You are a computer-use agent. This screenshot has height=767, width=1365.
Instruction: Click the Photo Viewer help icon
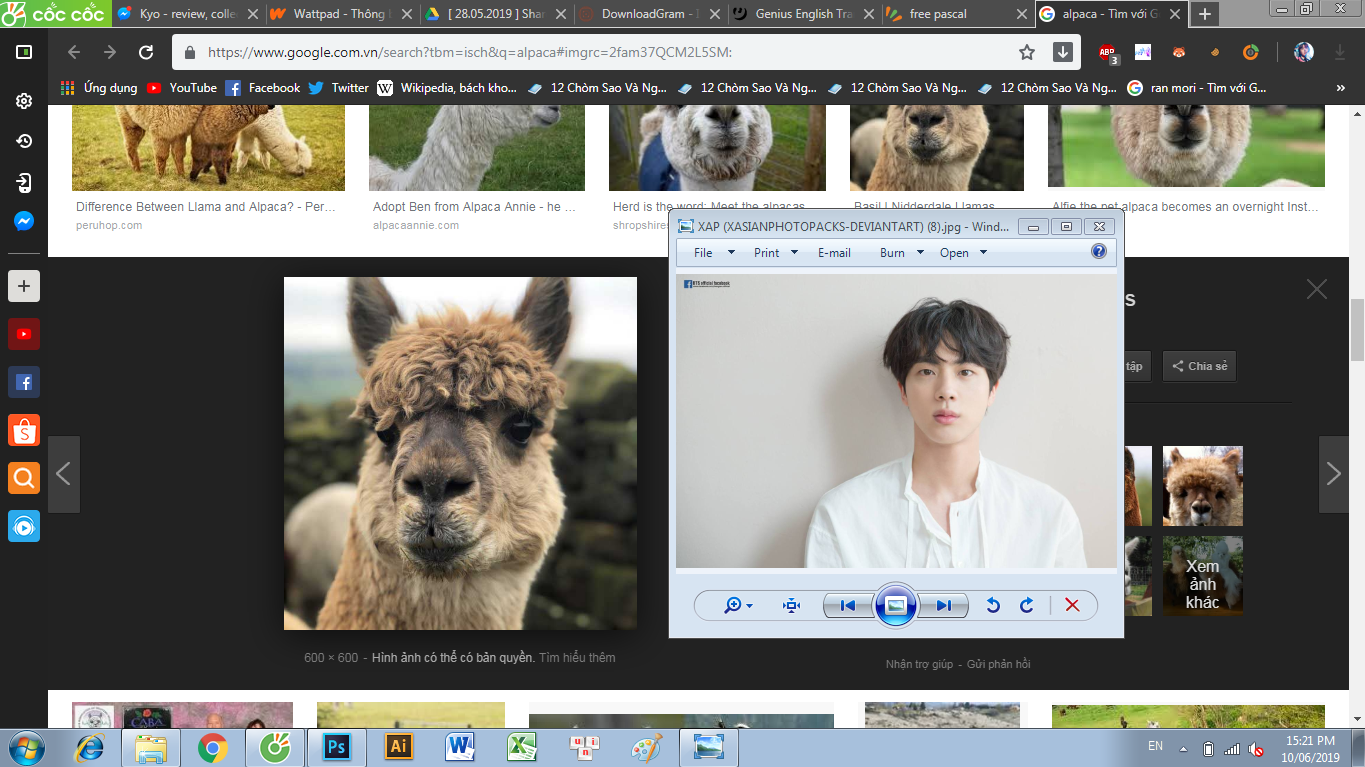click(x=1098, y=252)
